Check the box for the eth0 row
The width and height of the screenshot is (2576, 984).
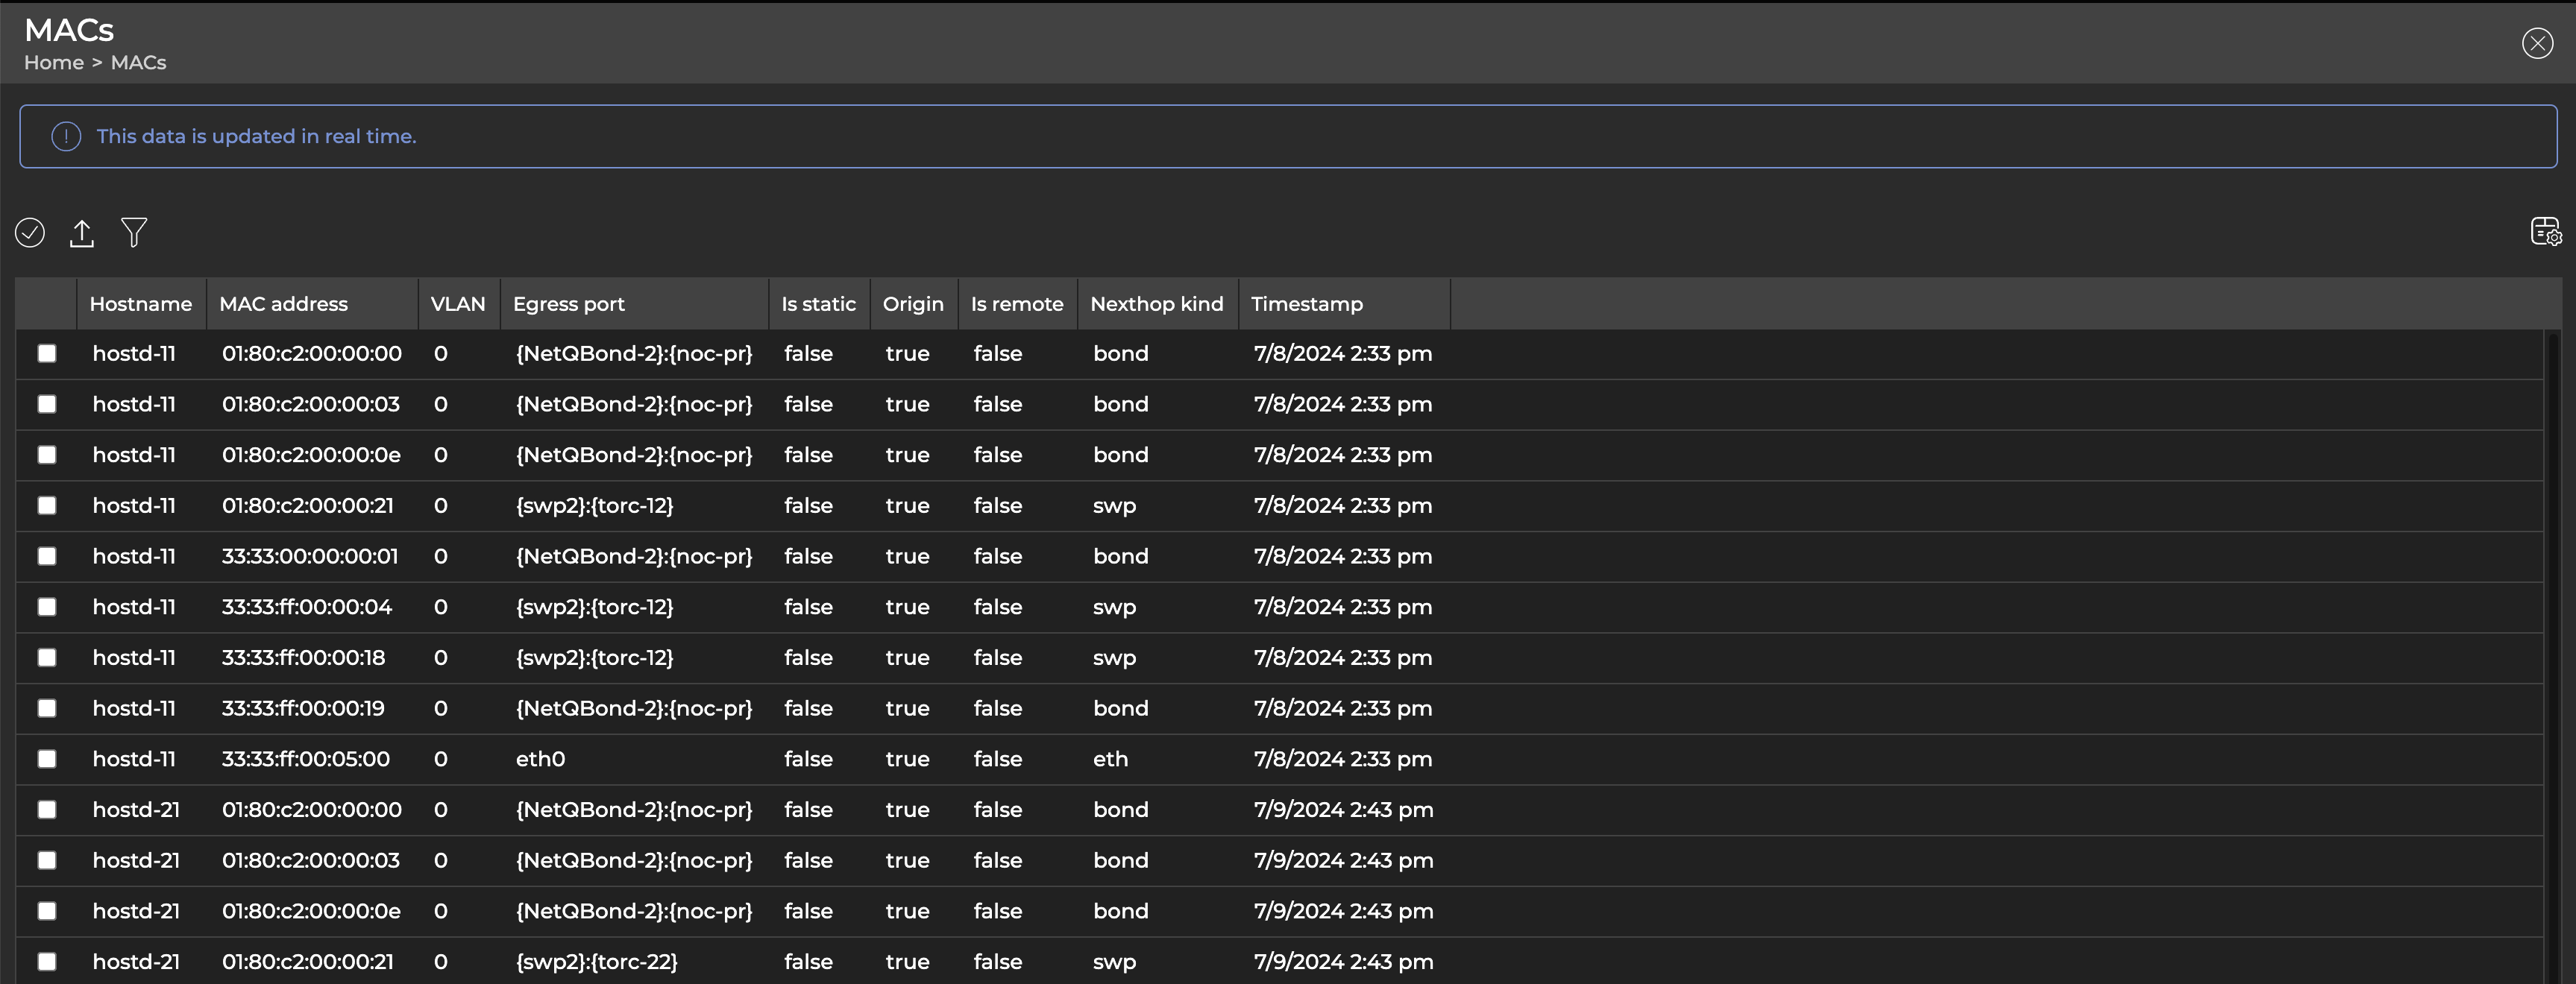[47, 758]
